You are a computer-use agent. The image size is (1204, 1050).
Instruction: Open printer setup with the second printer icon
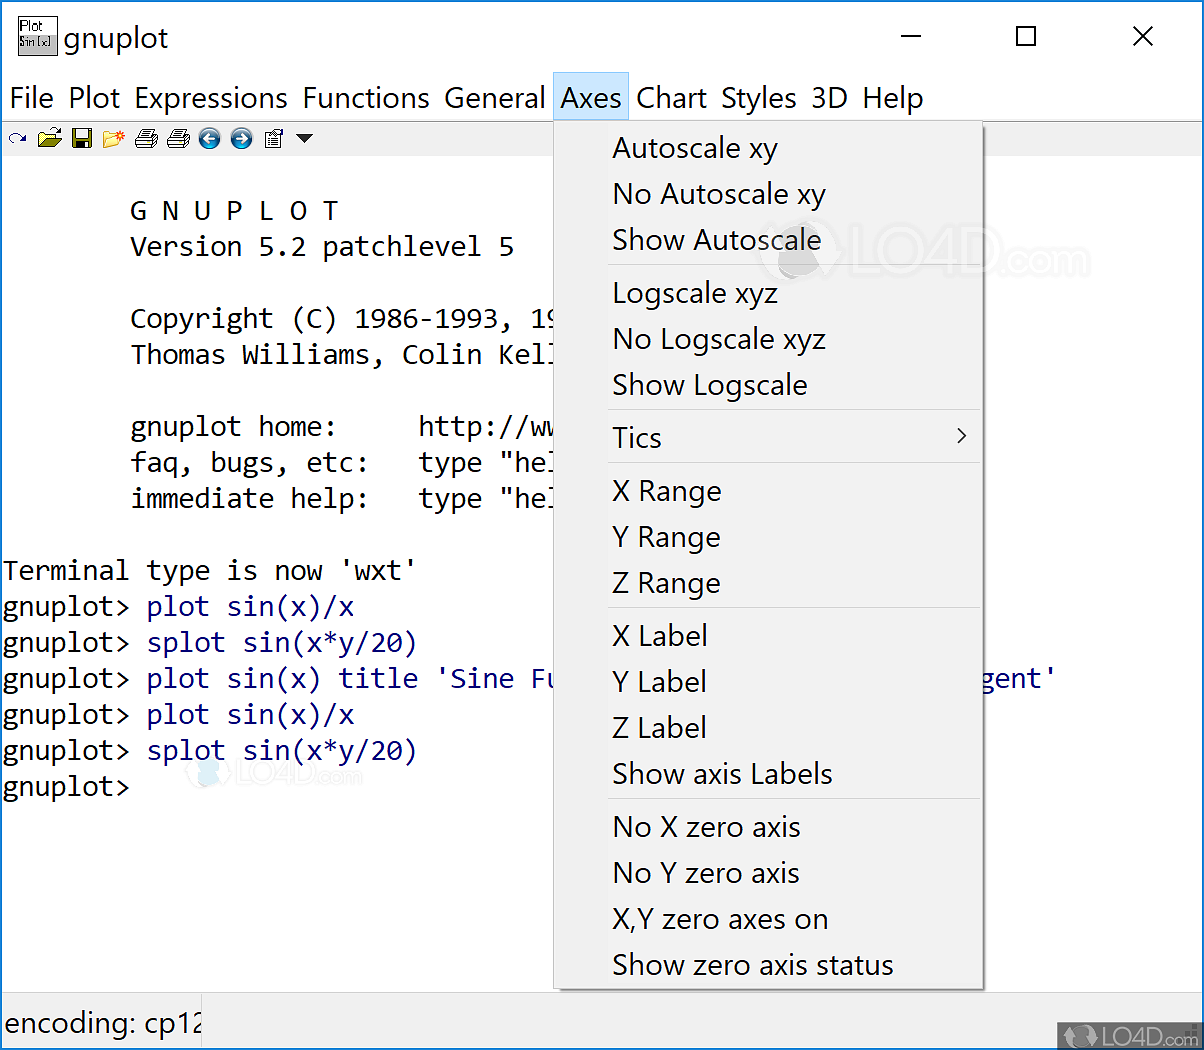click(x=178, y=138)
